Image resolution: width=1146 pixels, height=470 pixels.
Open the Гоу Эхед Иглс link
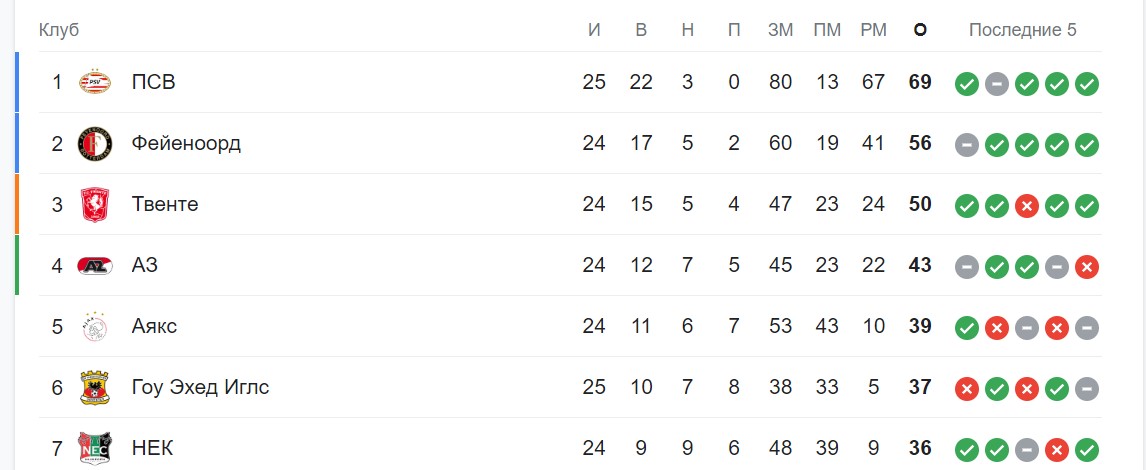[x=200, y=387]
